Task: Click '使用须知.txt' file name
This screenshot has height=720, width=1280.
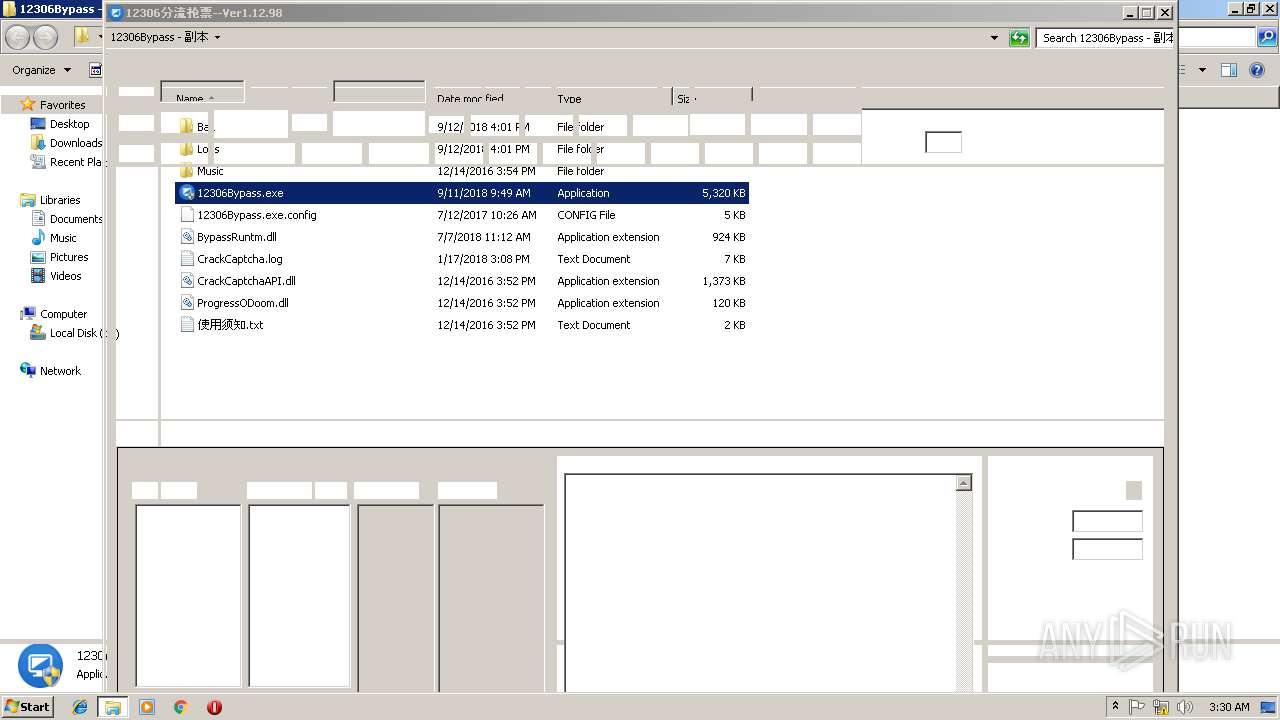Action: [230, 325]
